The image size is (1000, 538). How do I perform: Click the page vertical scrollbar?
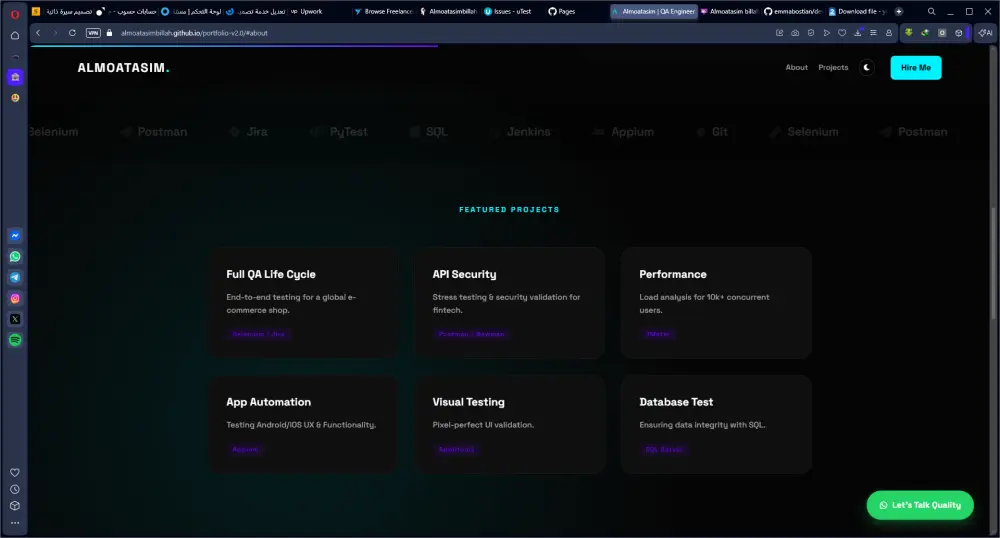[x=992, y=263]
